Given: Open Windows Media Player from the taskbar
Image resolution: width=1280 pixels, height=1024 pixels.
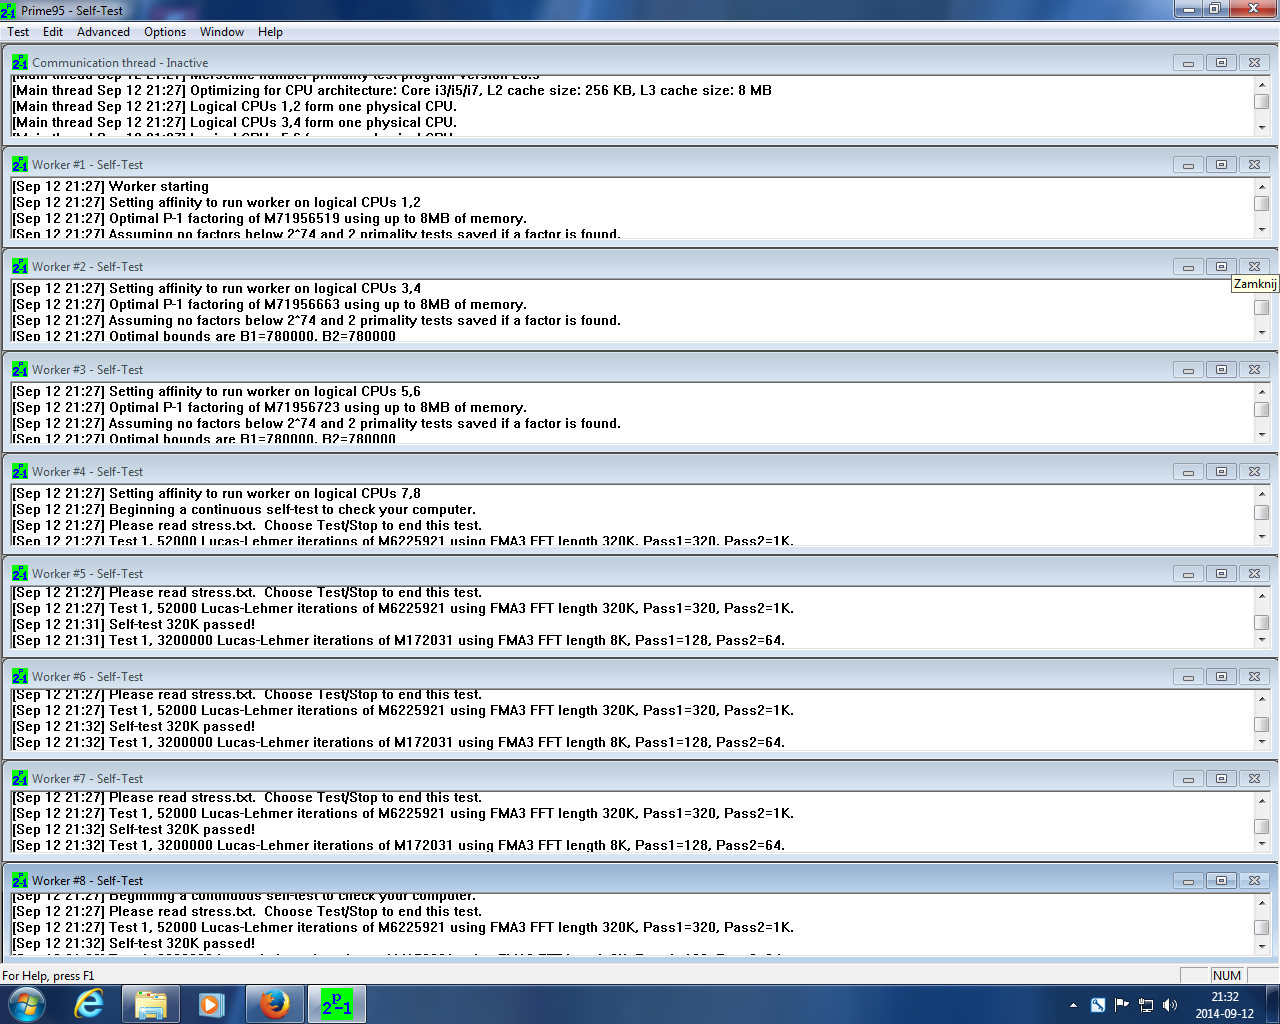Looking at the screenshot, I should pyautogui.click(x=211, y=1004).
